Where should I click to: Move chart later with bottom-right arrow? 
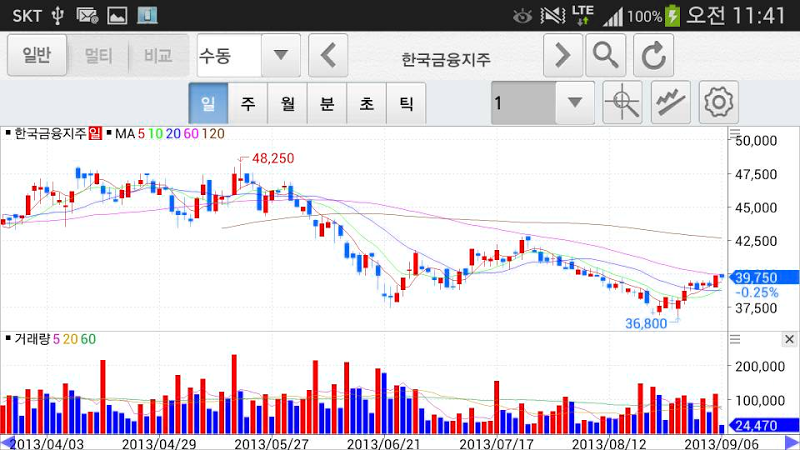coord(791,443)
